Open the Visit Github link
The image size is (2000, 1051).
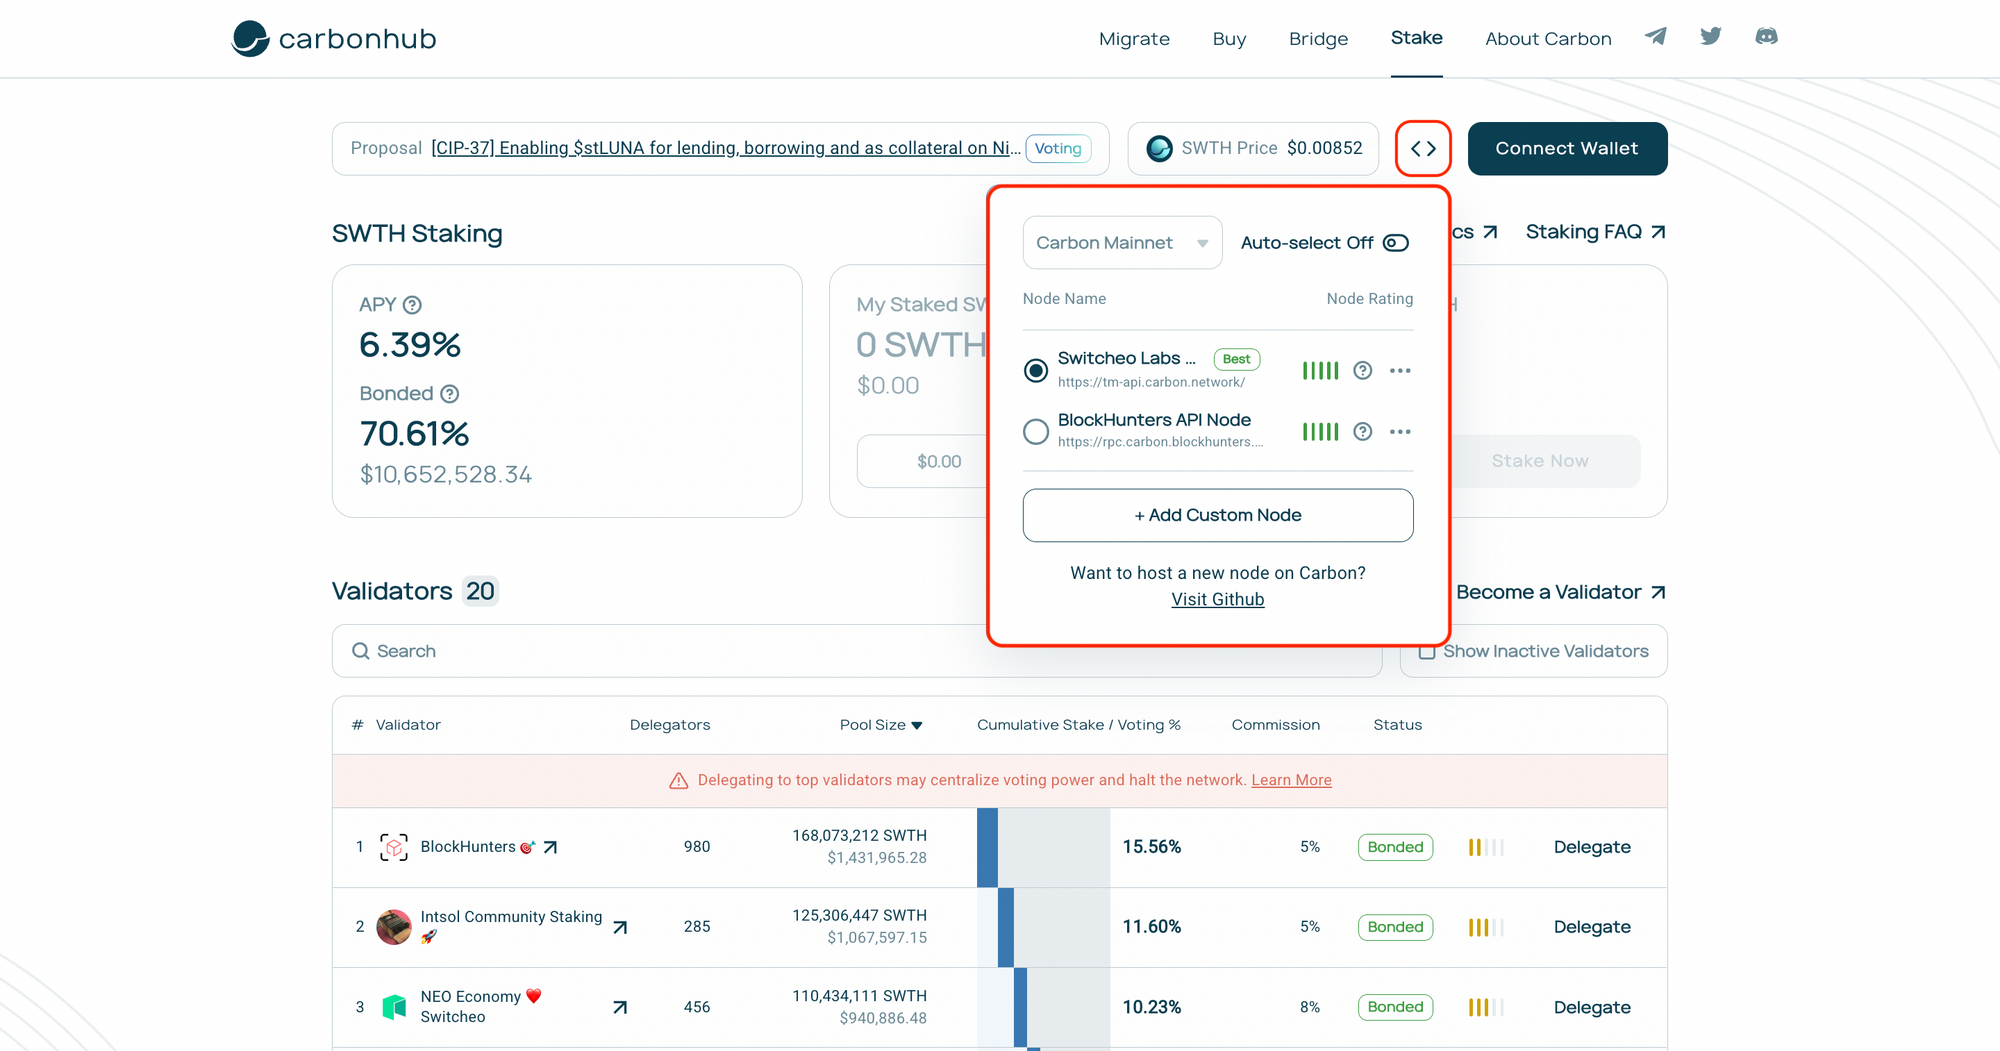click(x=1218, y=599)
